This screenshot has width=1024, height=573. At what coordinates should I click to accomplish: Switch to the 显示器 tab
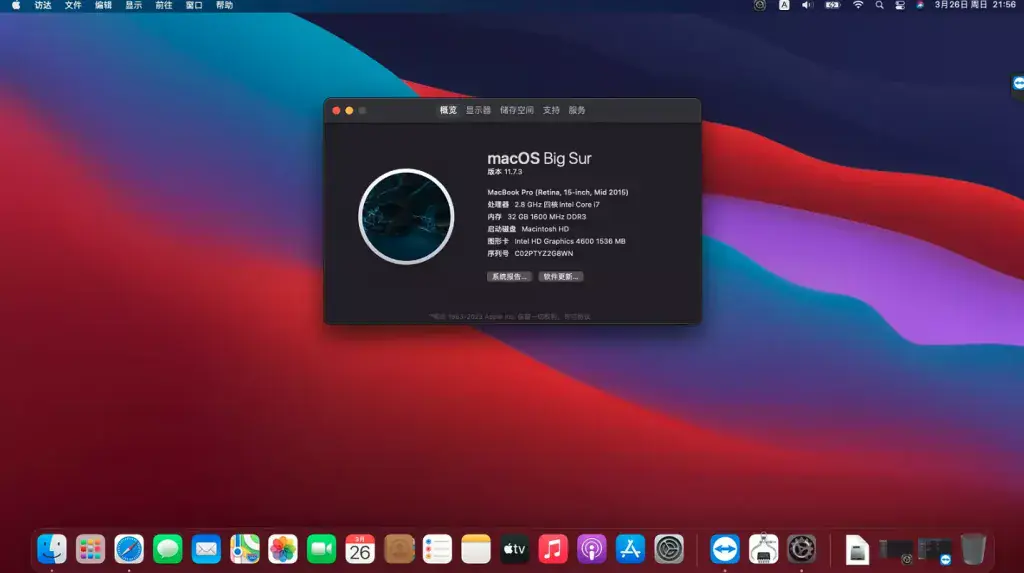click(x=478, y=110)
